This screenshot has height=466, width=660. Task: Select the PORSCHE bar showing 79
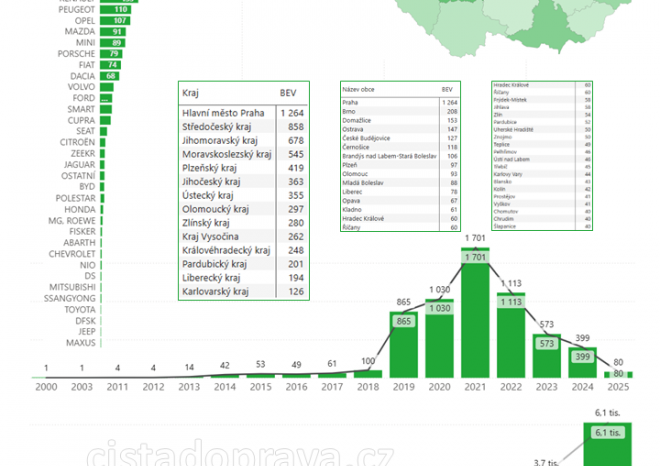pos(111,54)
